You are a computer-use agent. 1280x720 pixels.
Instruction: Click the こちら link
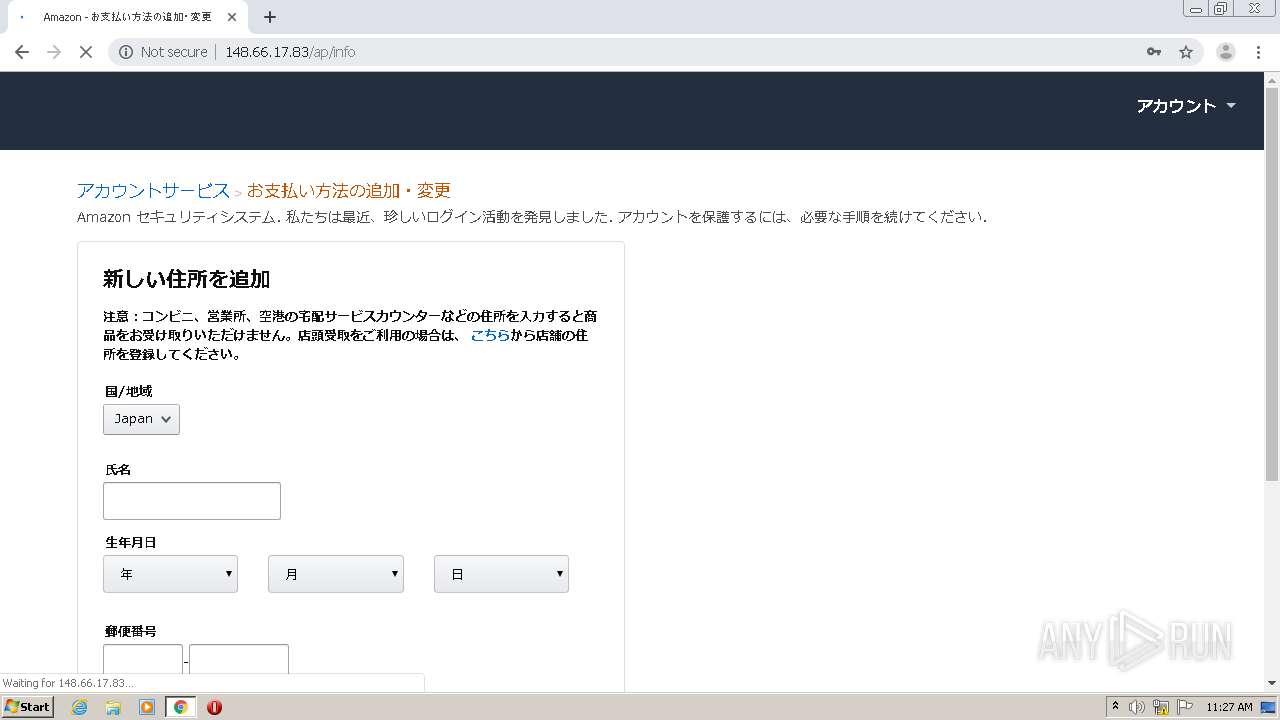[x=490, y=335]
